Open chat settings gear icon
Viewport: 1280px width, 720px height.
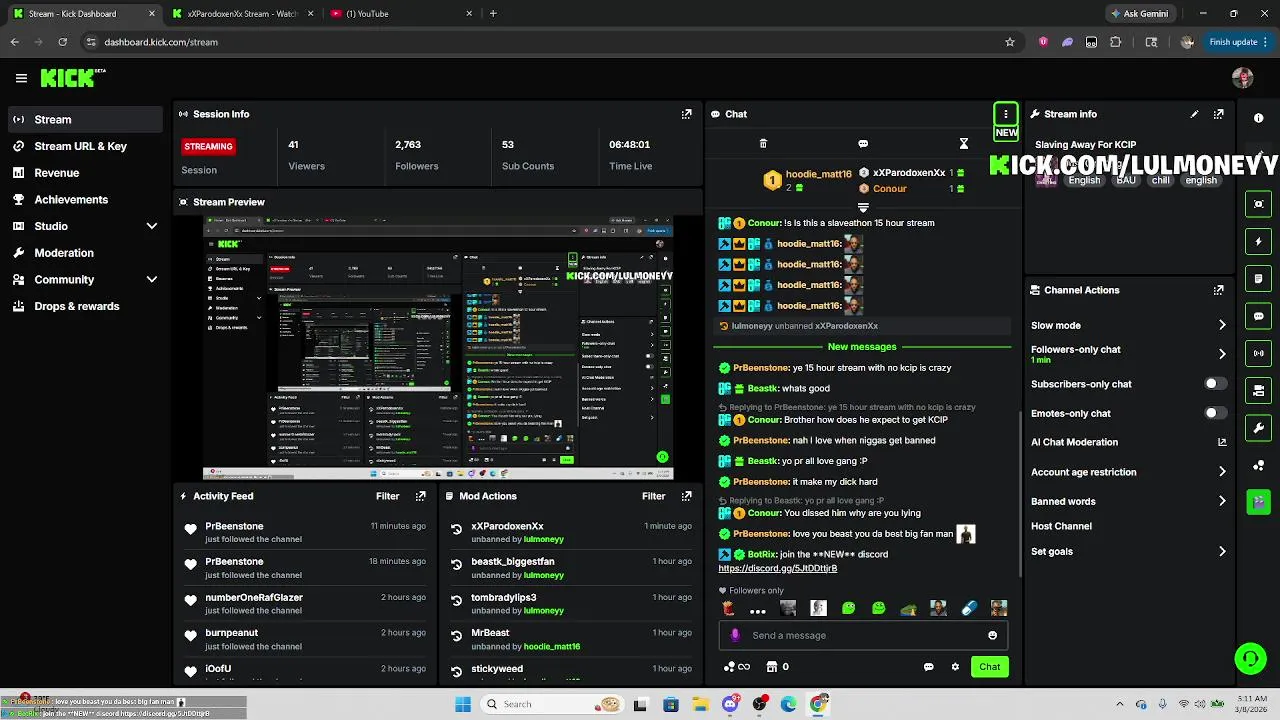tap(955, 667)
